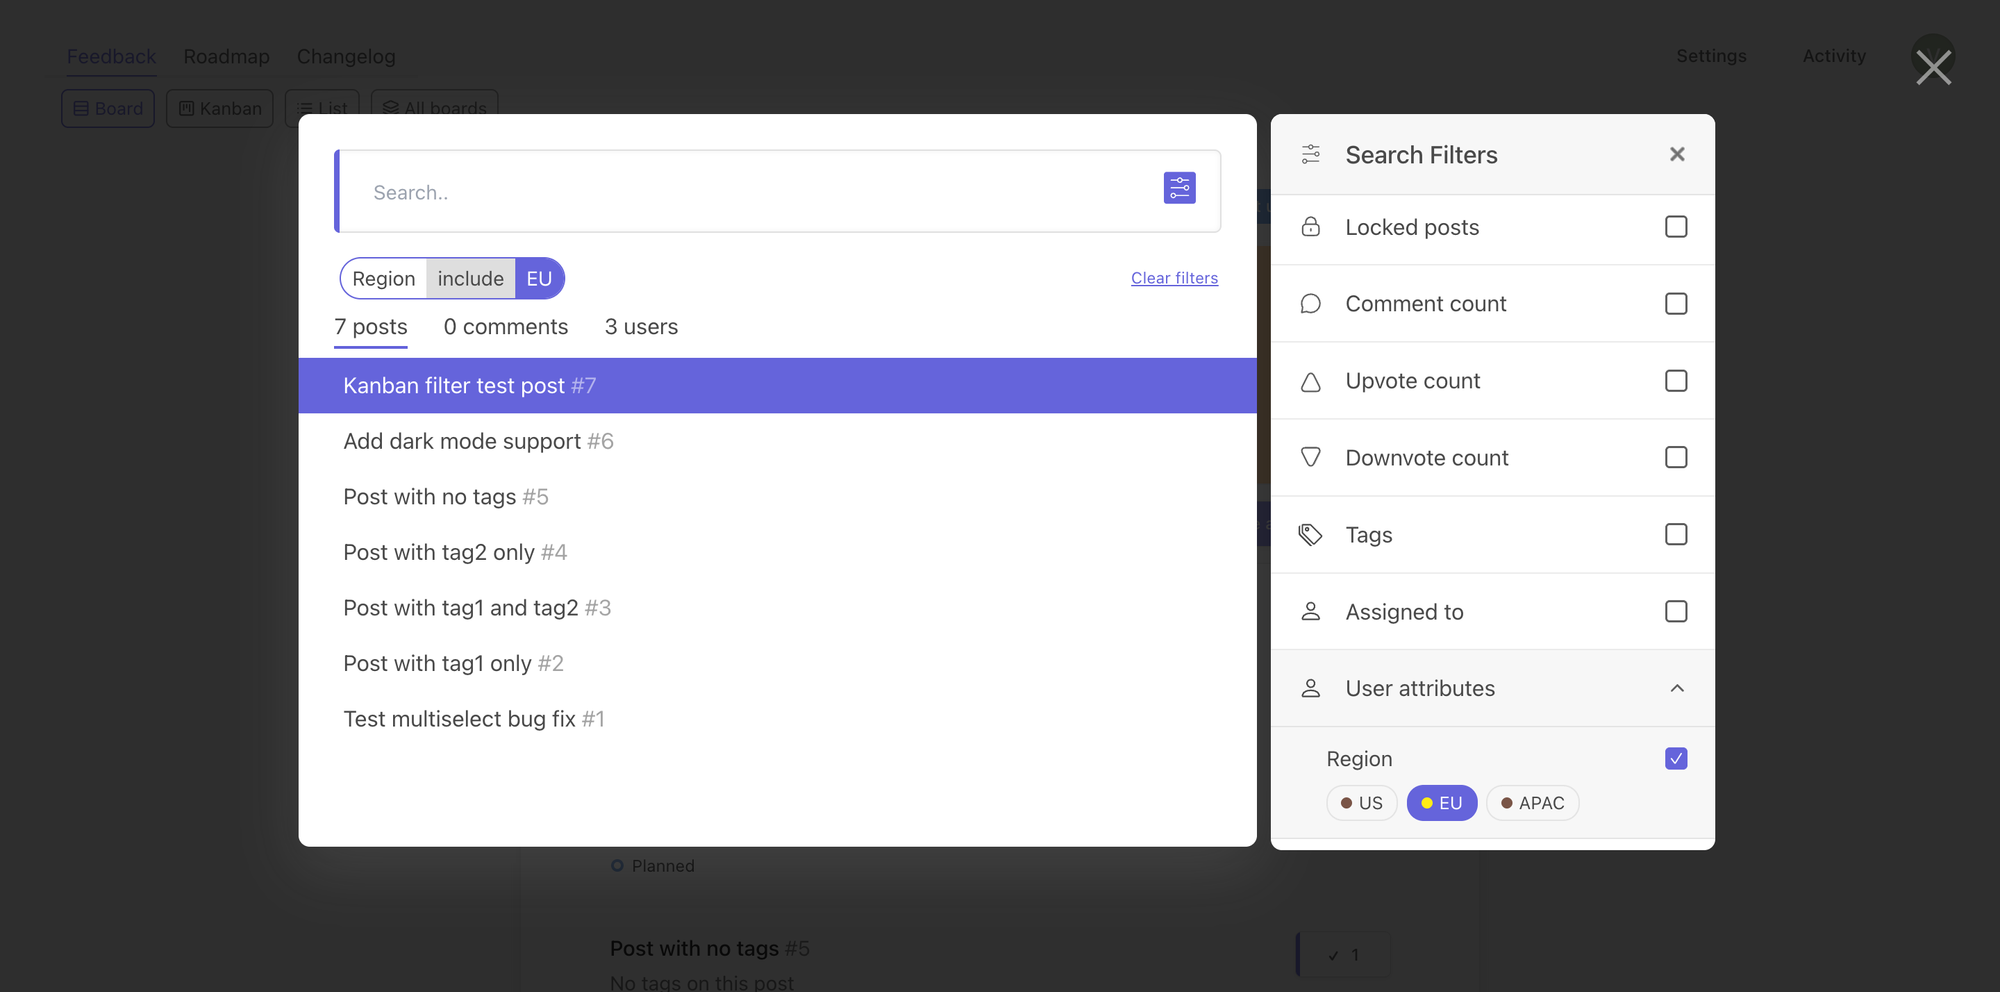2000x992 pixels.
Task: Open Post with tag1 and tag2 #3
Action: pos(777,608)
